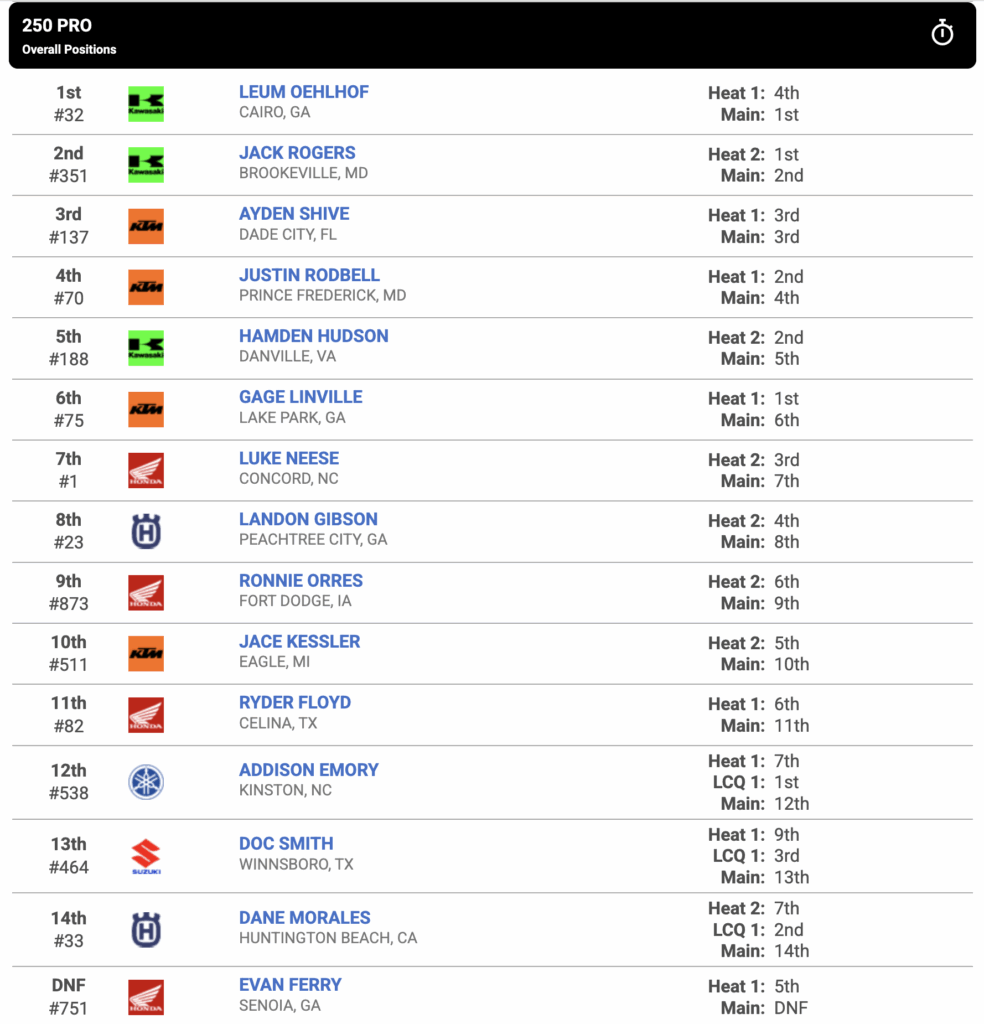Click Doc Smith's Suzuki logo

click(146, 856)
